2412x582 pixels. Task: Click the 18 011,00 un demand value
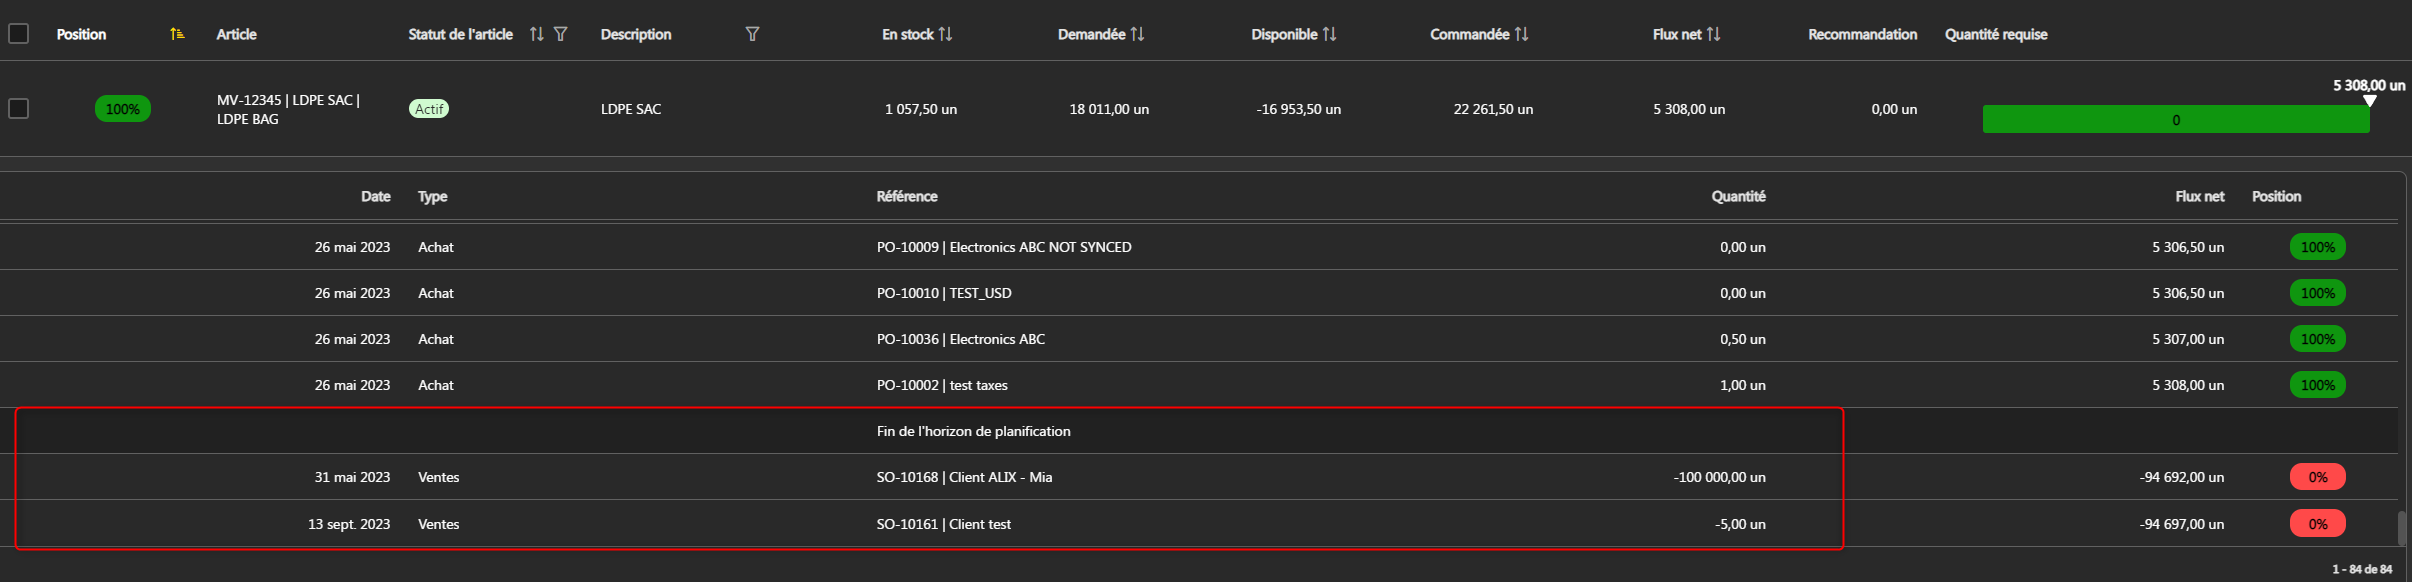pyautogui.click(x=1109, y=109)
